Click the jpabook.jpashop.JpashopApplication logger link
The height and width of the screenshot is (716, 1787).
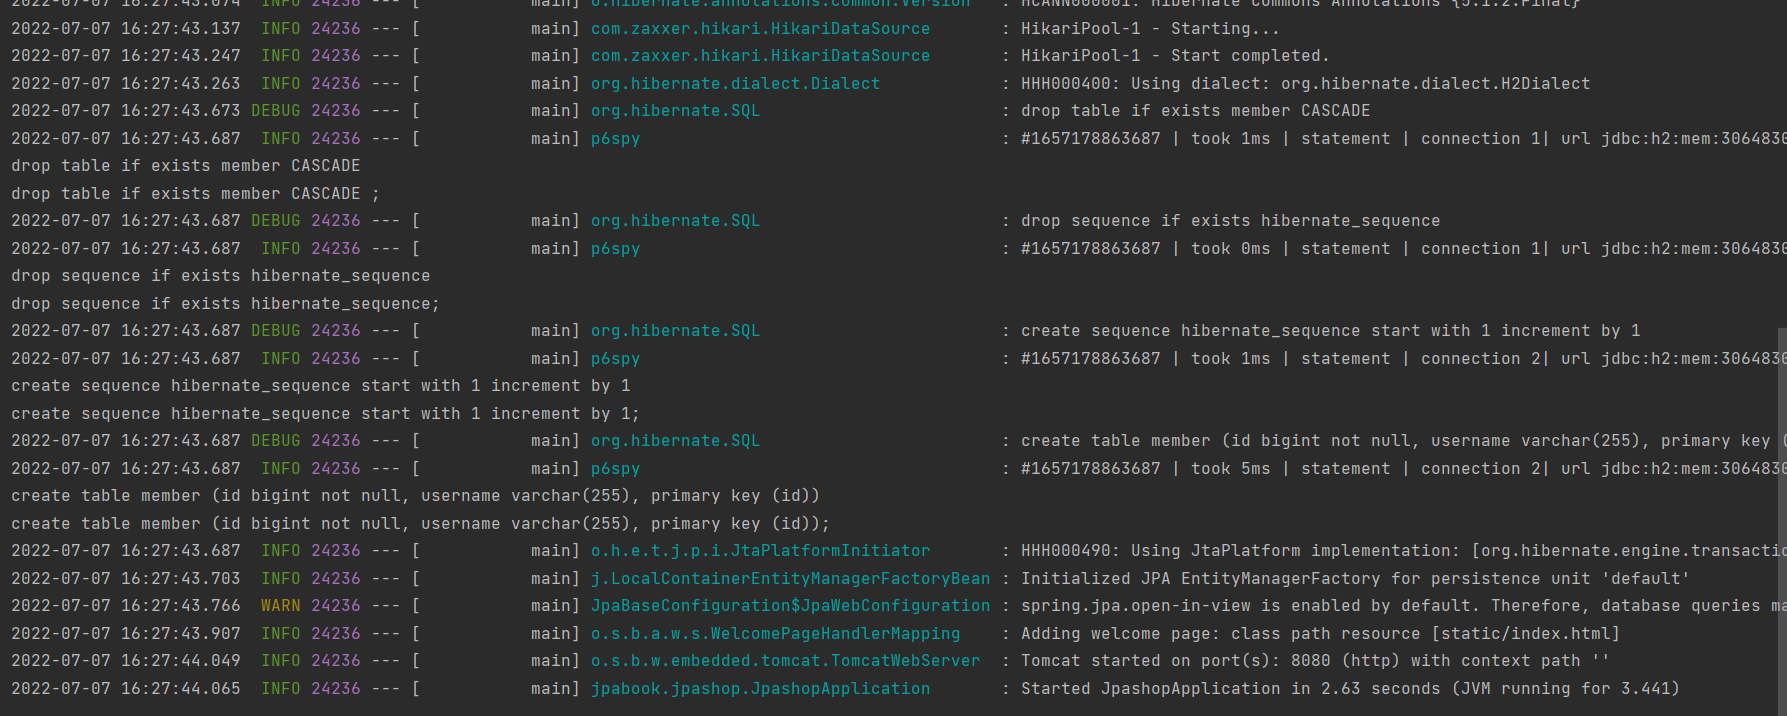760,689
